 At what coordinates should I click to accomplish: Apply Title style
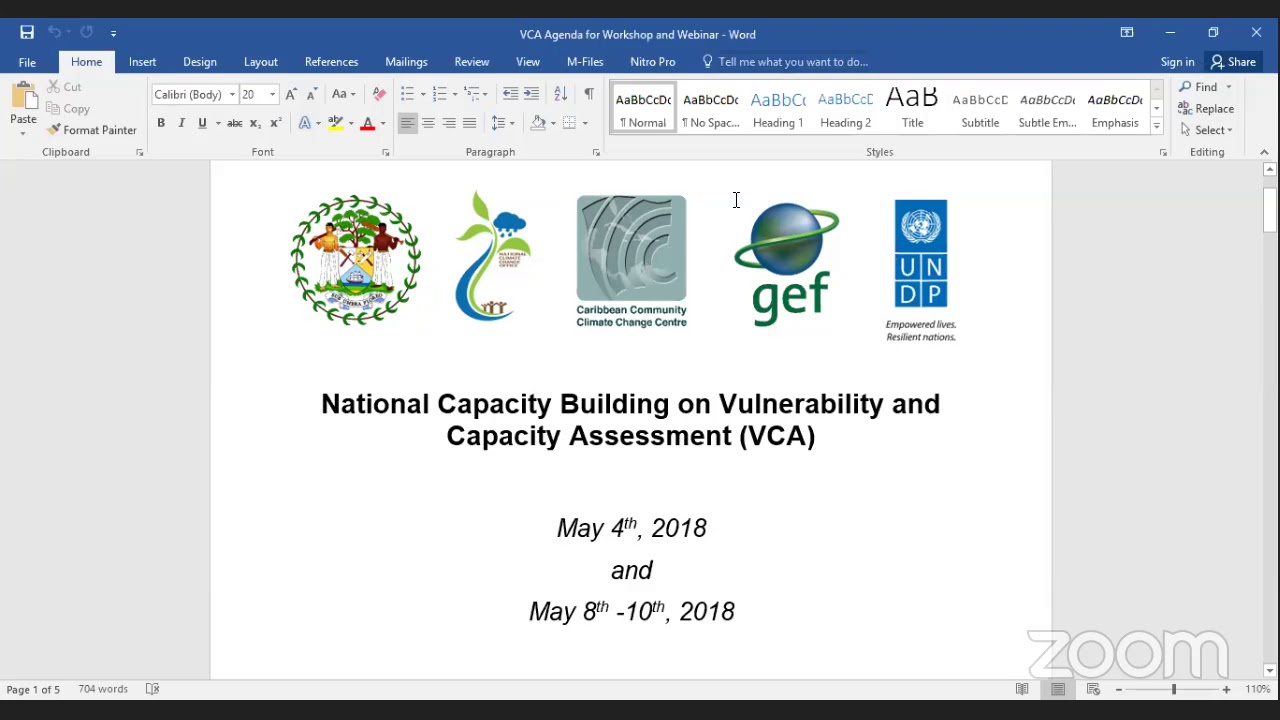pos(912,109)
